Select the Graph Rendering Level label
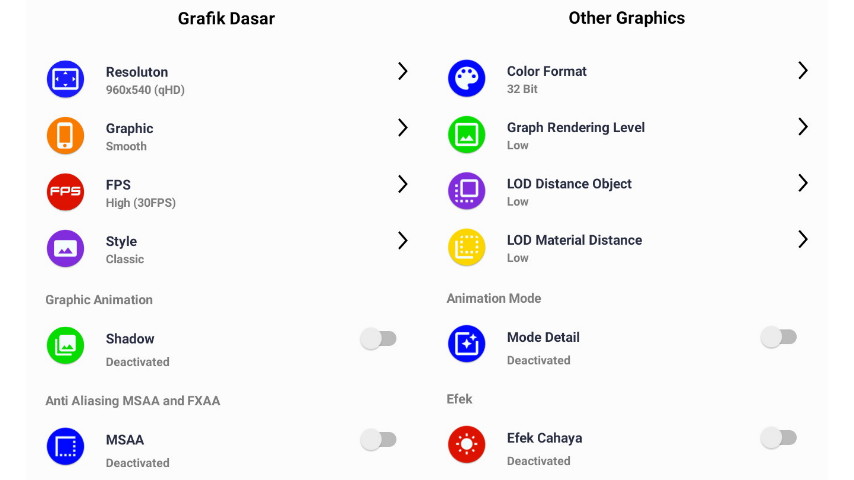Image resolution: width=854 pixels, height=480 pixels. tap(576, 127)
